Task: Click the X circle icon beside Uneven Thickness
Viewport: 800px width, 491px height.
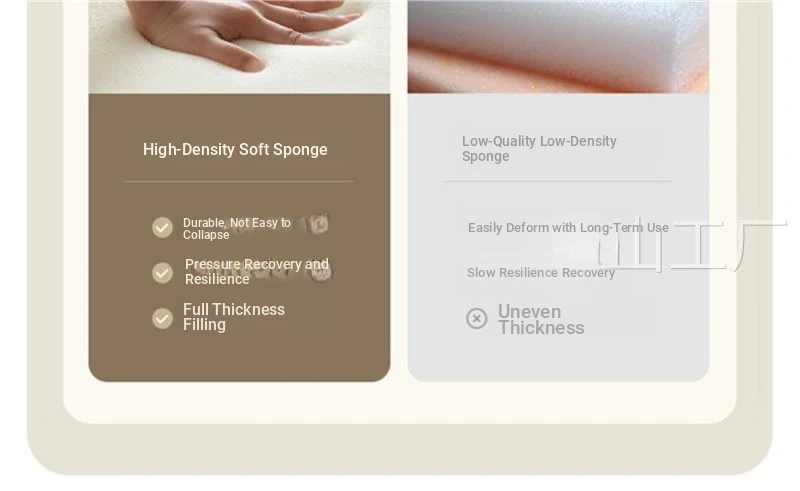Action: click(x=477, y=318)
